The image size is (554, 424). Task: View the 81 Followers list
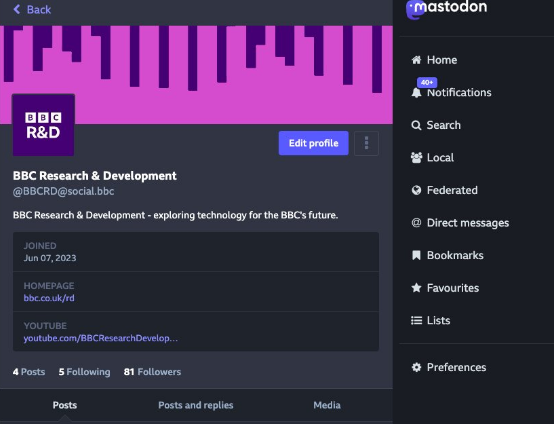[152, 372]
